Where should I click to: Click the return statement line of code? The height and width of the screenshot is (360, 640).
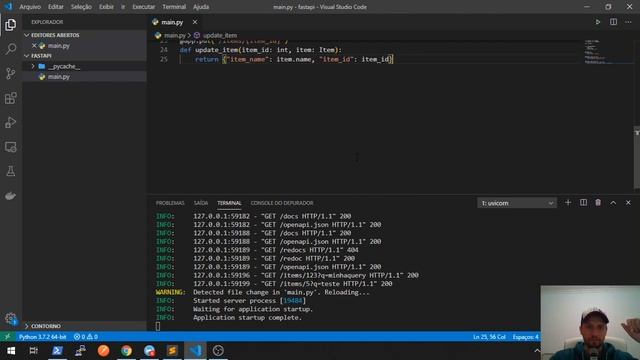tap(294, 60)
